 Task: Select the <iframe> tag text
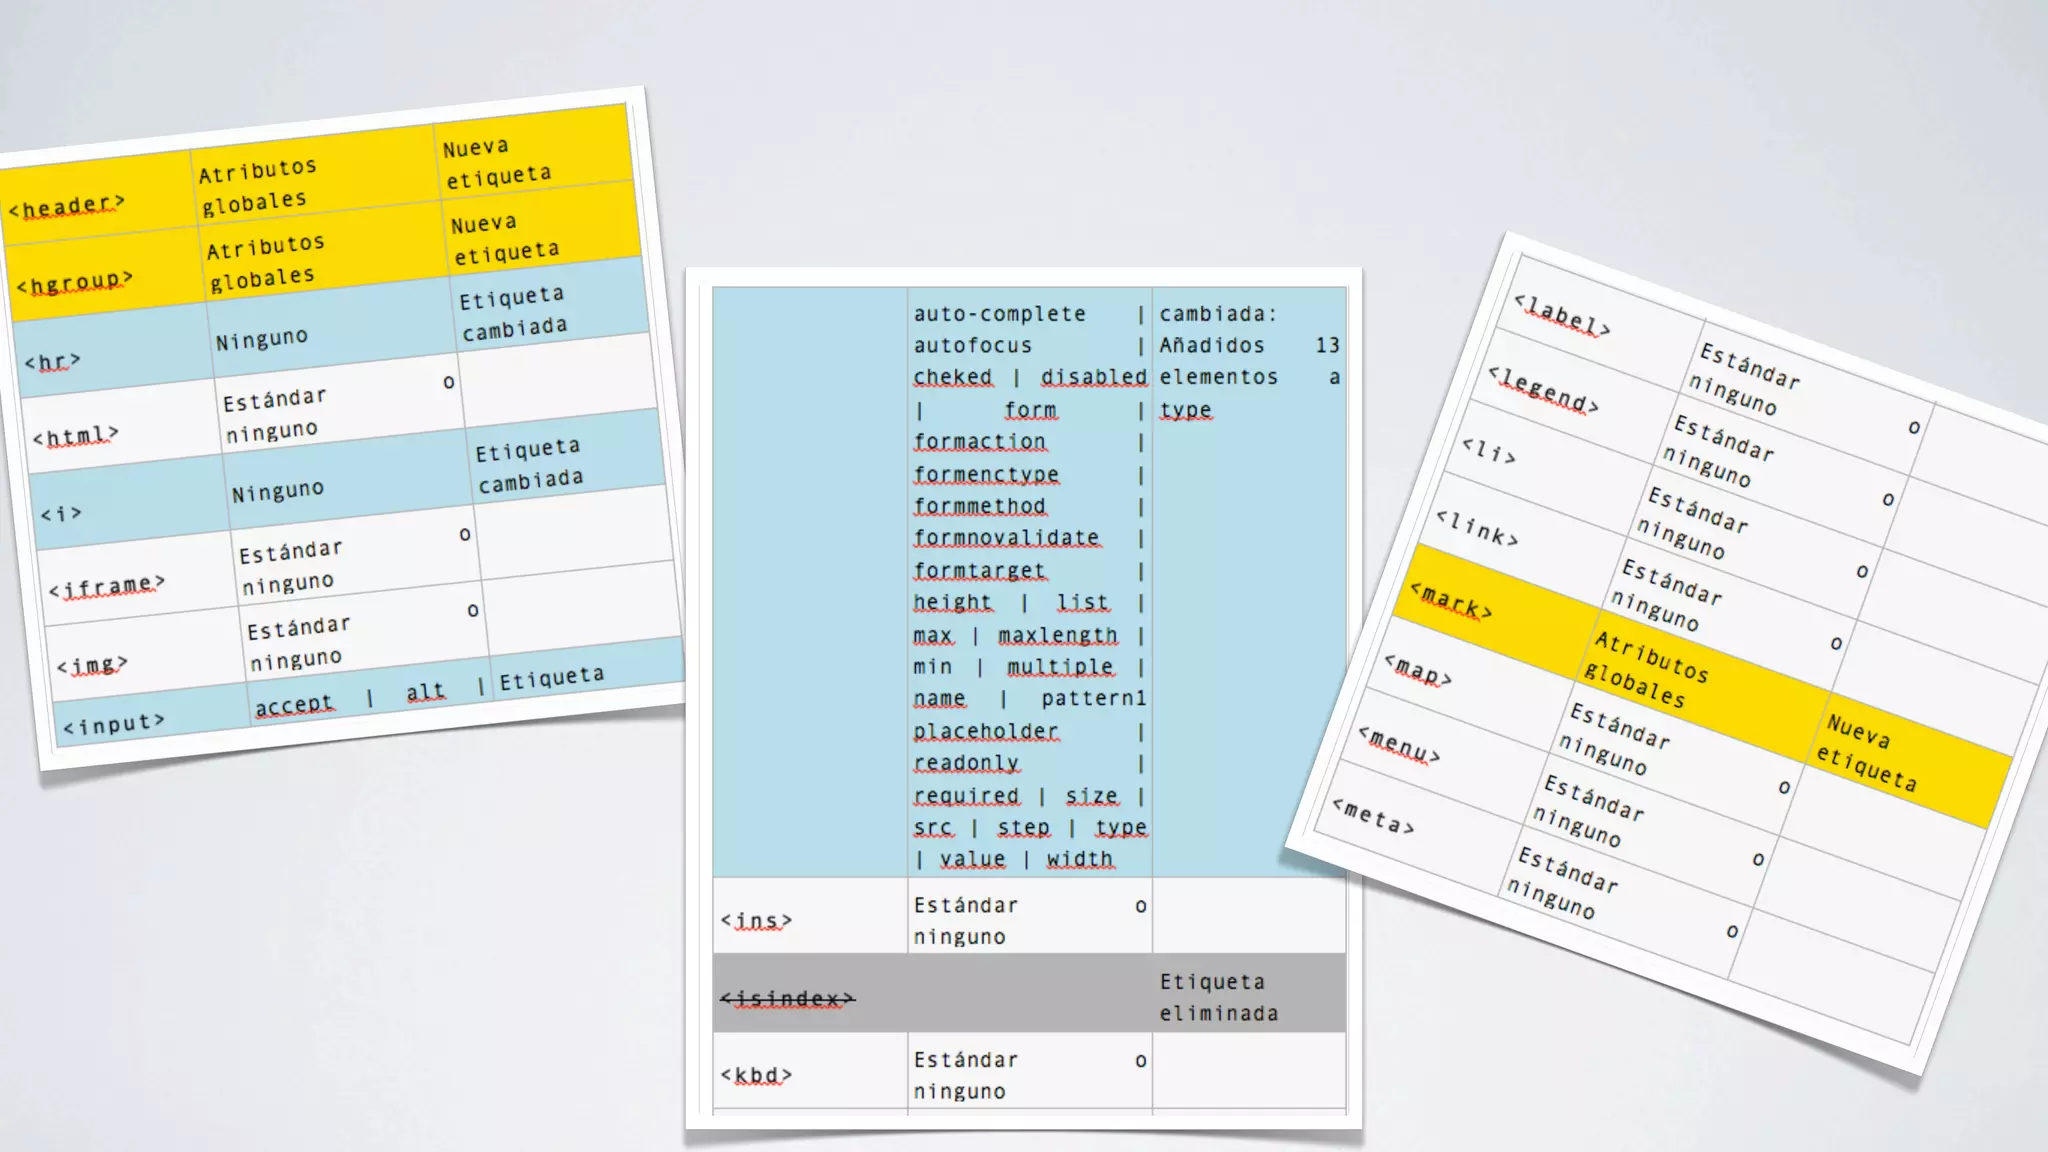coord(107,586)
